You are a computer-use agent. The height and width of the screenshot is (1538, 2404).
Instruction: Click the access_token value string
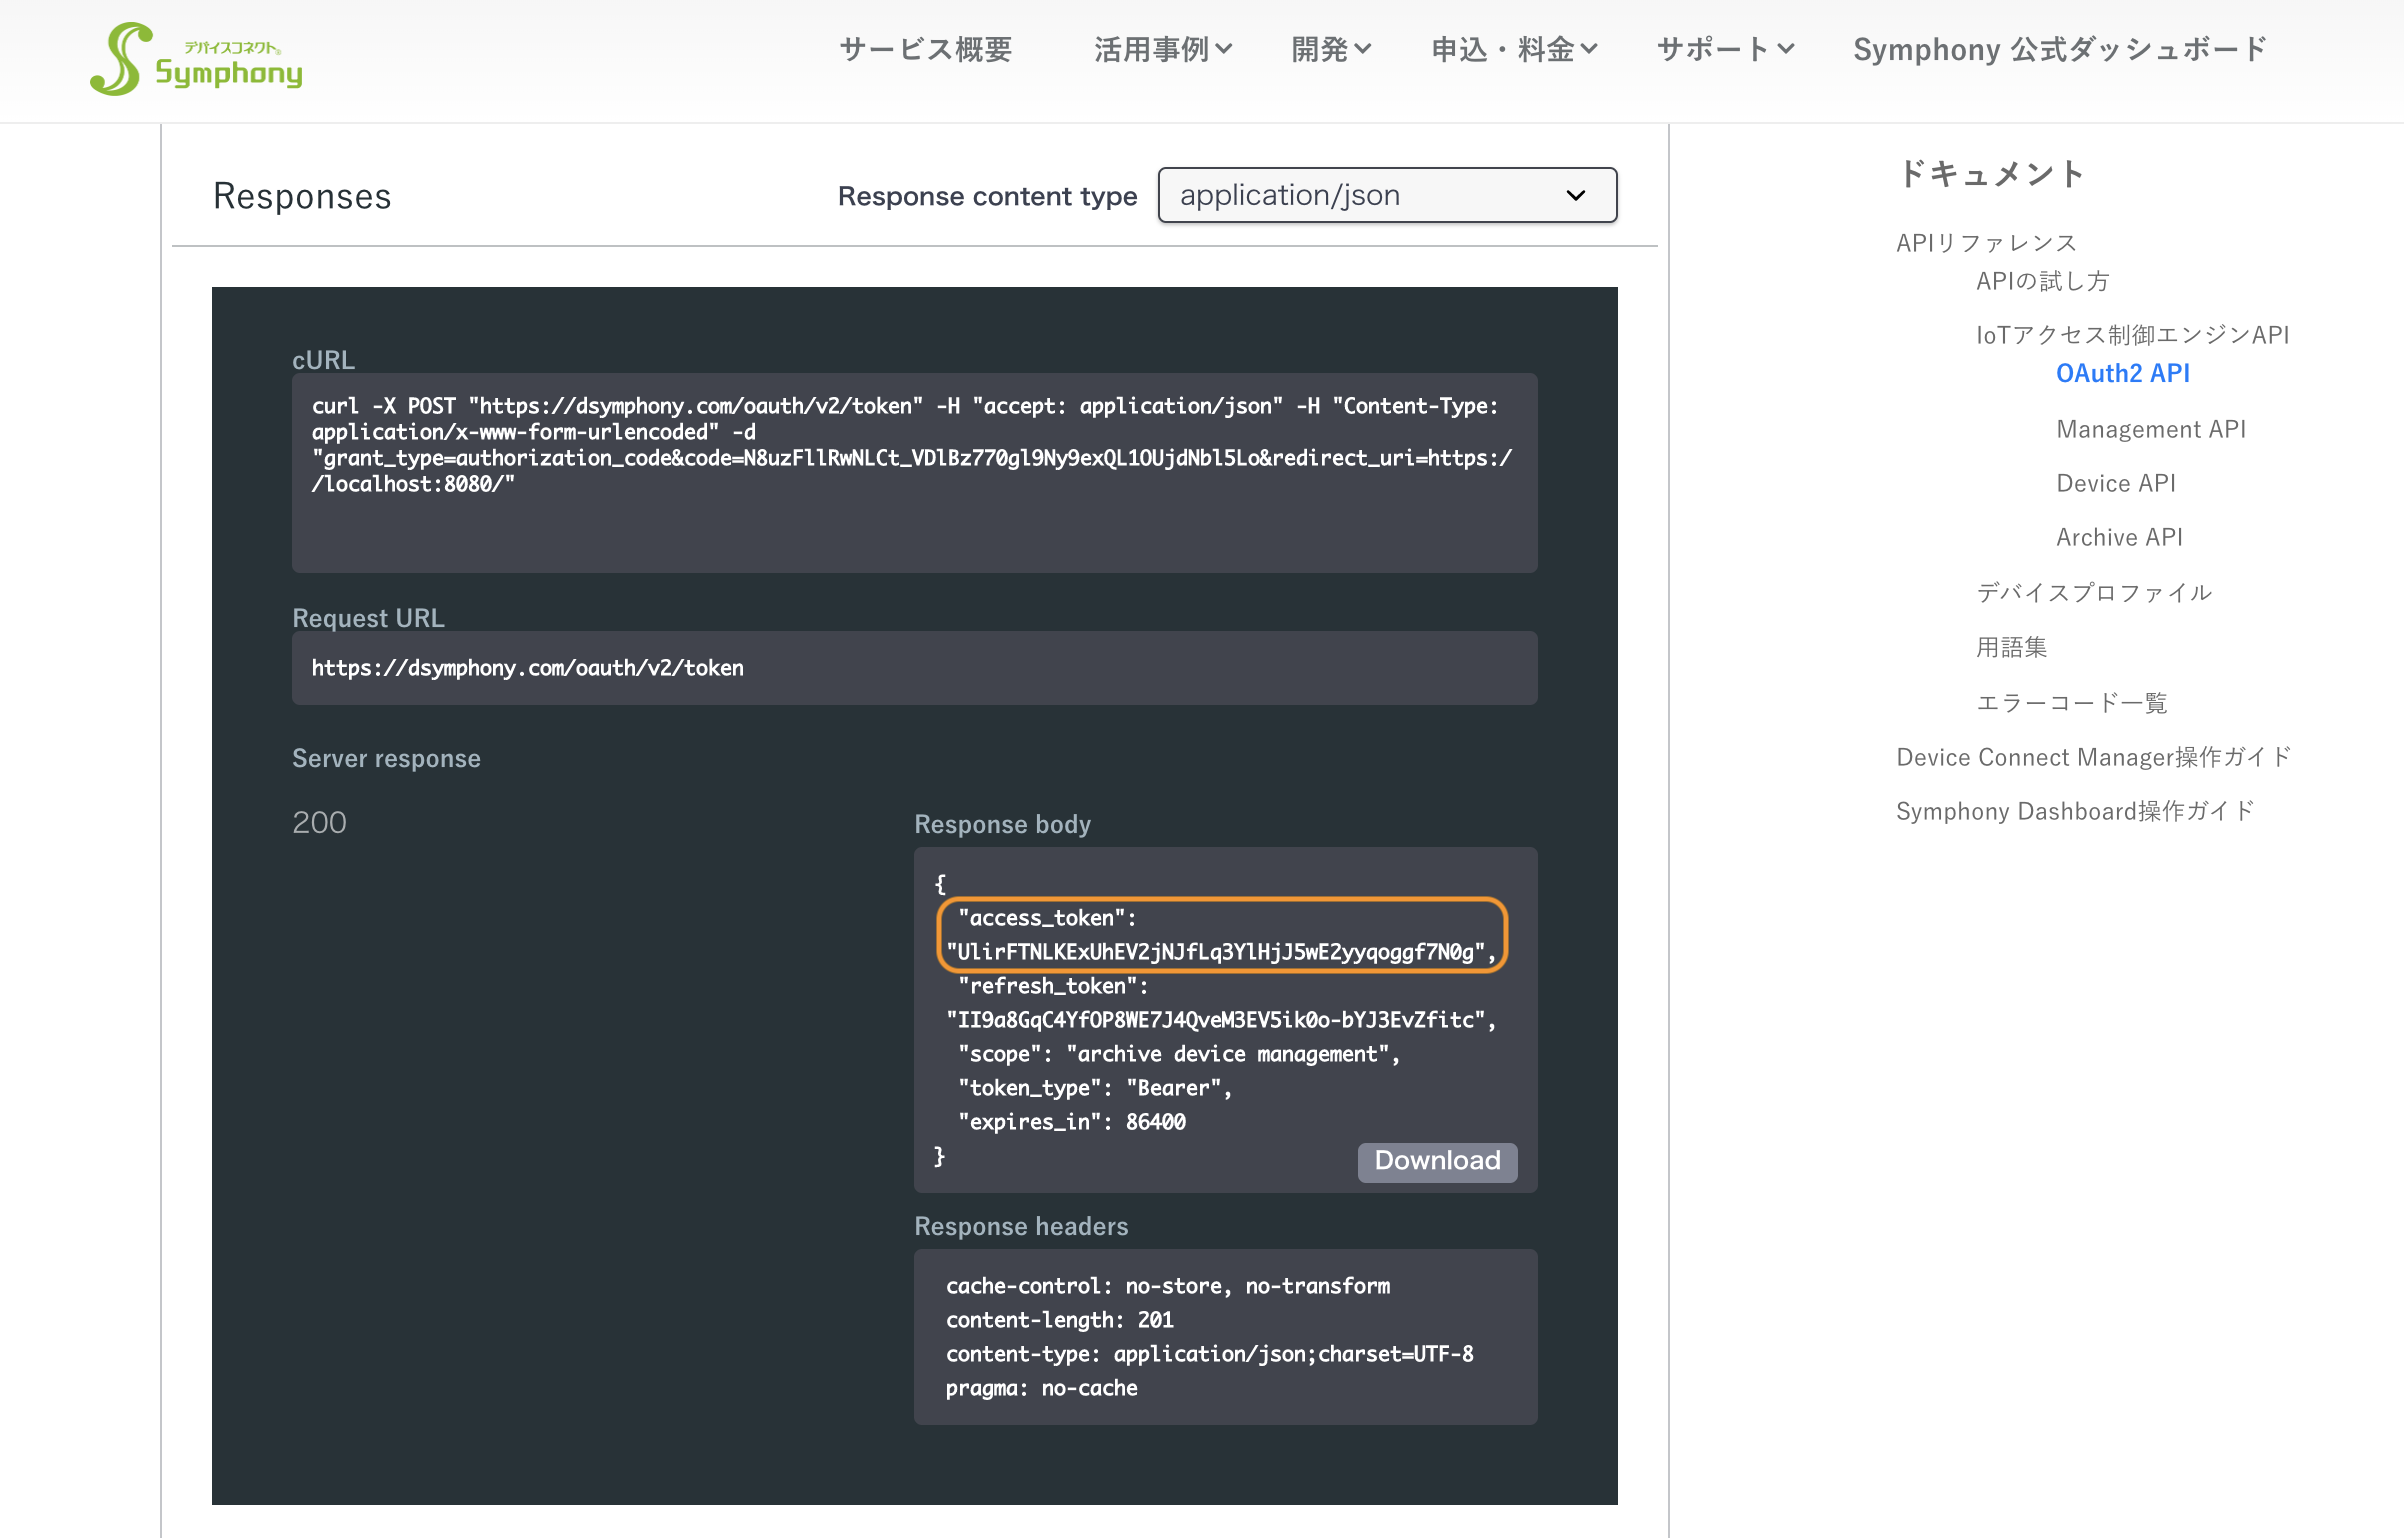[1220, 951]
